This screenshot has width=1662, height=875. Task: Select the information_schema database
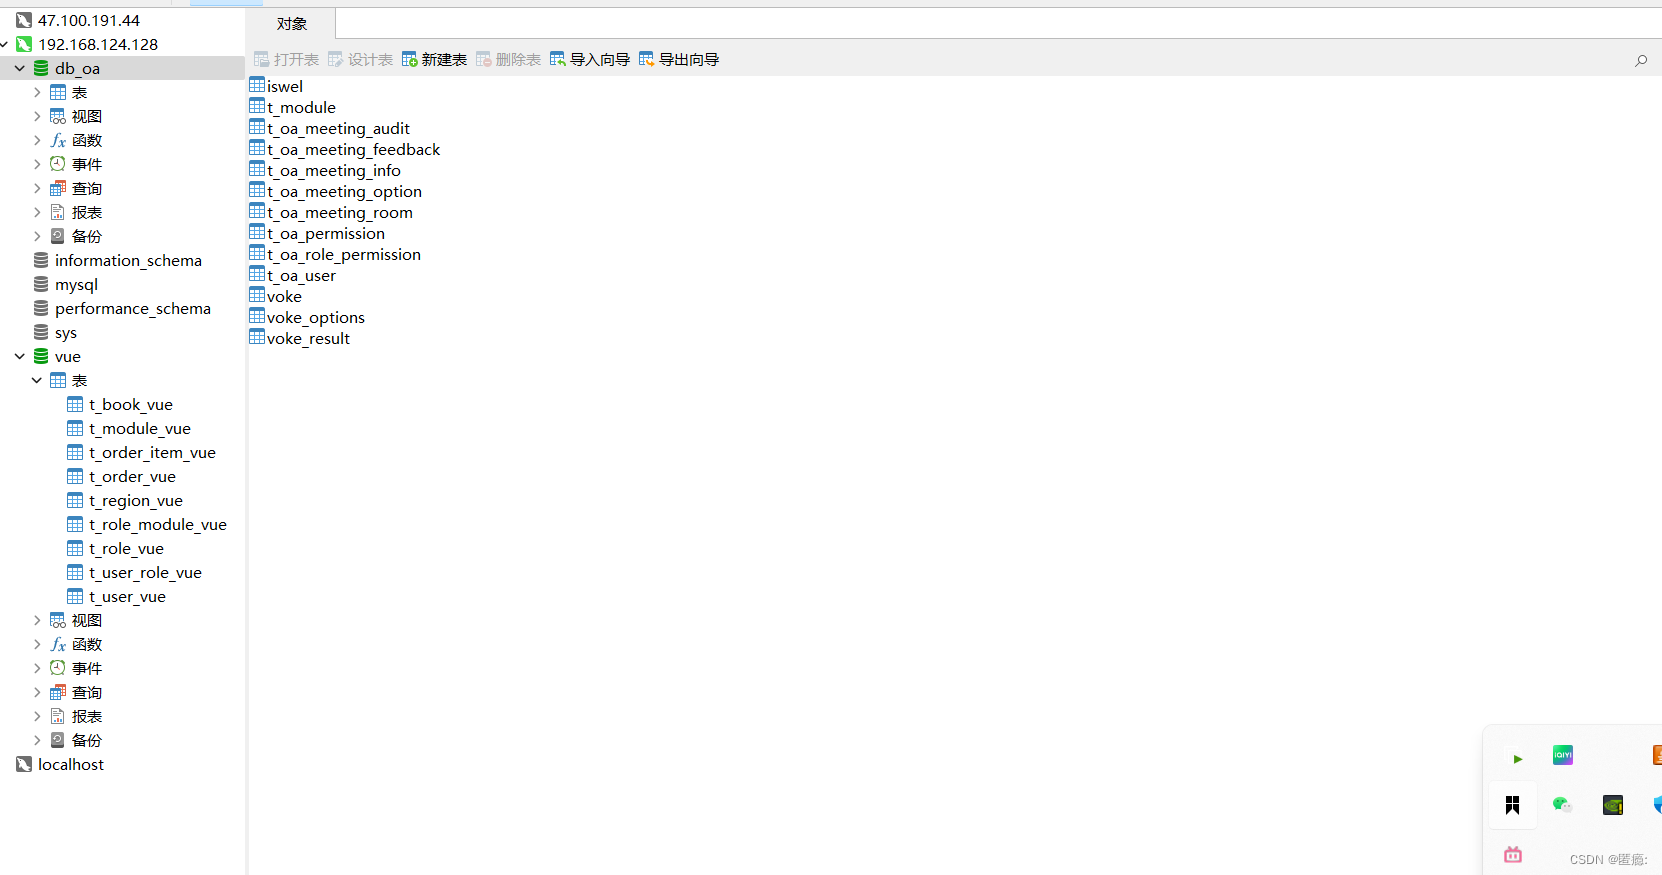click(x=128, y=260)
